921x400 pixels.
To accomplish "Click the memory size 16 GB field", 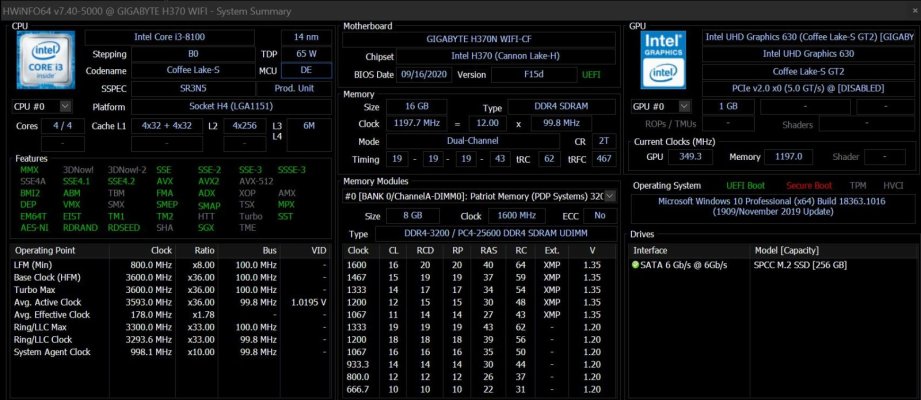I will pos(416,107).
